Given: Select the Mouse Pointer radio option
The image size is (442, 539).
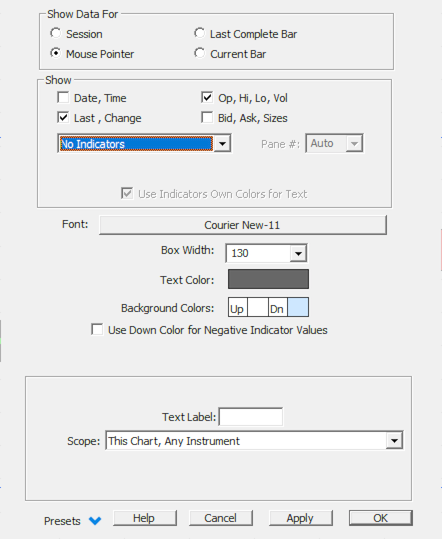Looking at the screenshot, I should pyautogui.click(x=55, y=53).
